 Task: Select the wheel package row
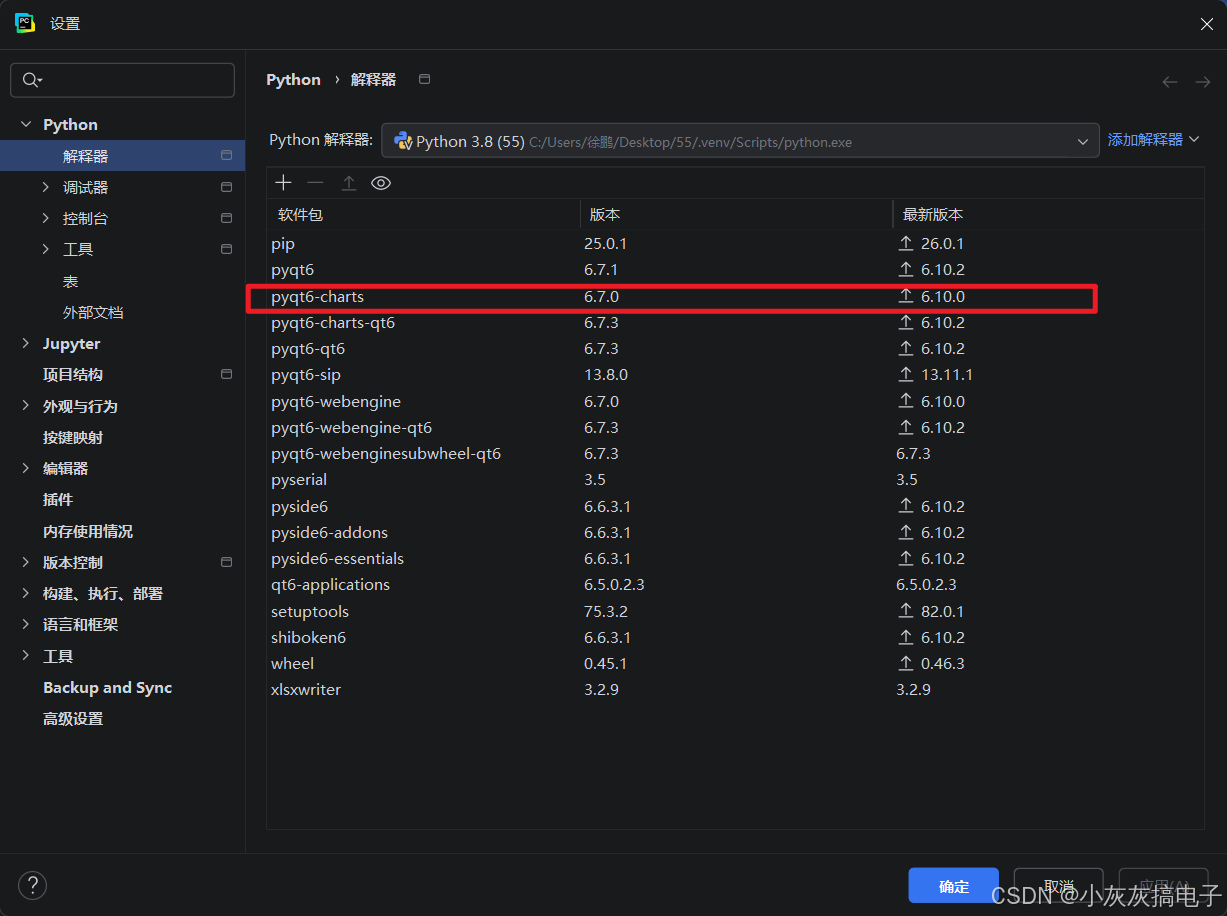(x=735, y=663)
